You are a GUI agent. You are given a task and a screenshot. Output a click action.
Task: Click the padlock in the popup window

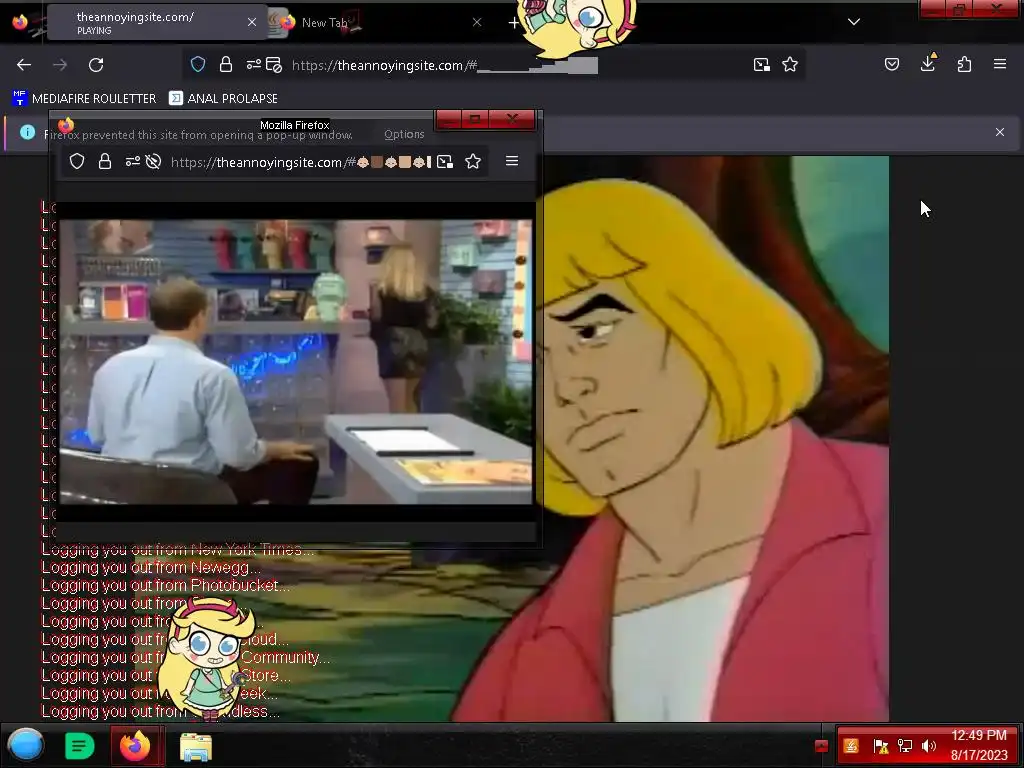[104, 161]
